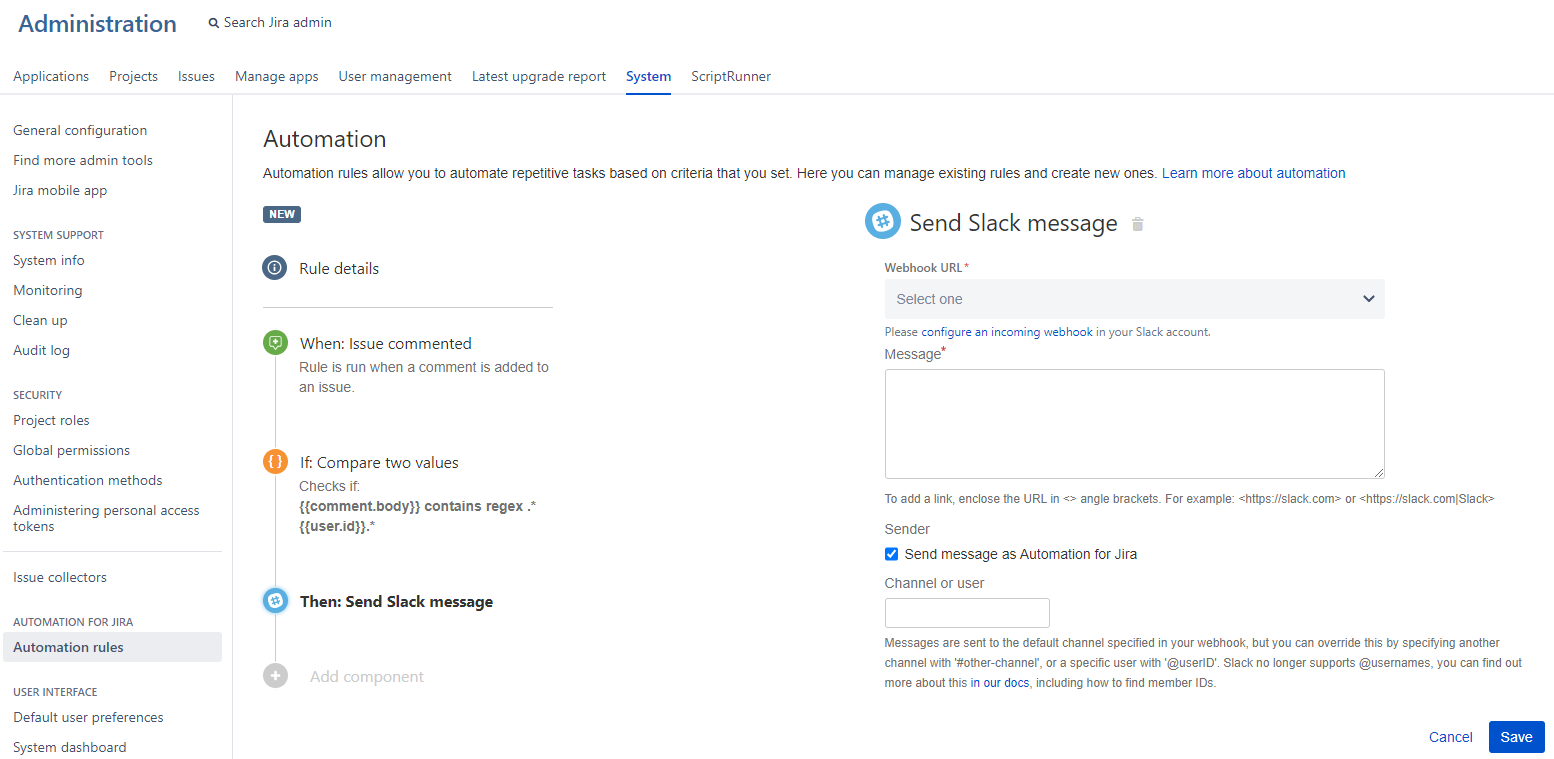
Task: Cancel editing the Slack action
Action: (x=1450, y=737)
